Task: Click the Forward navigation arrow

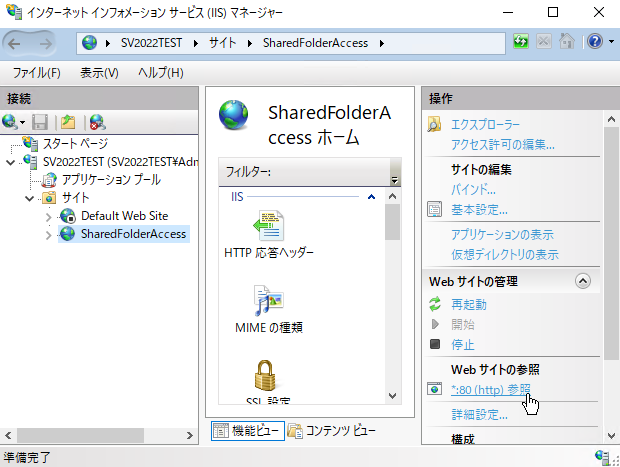Action: pyautogui.click(x=45, y=43)
